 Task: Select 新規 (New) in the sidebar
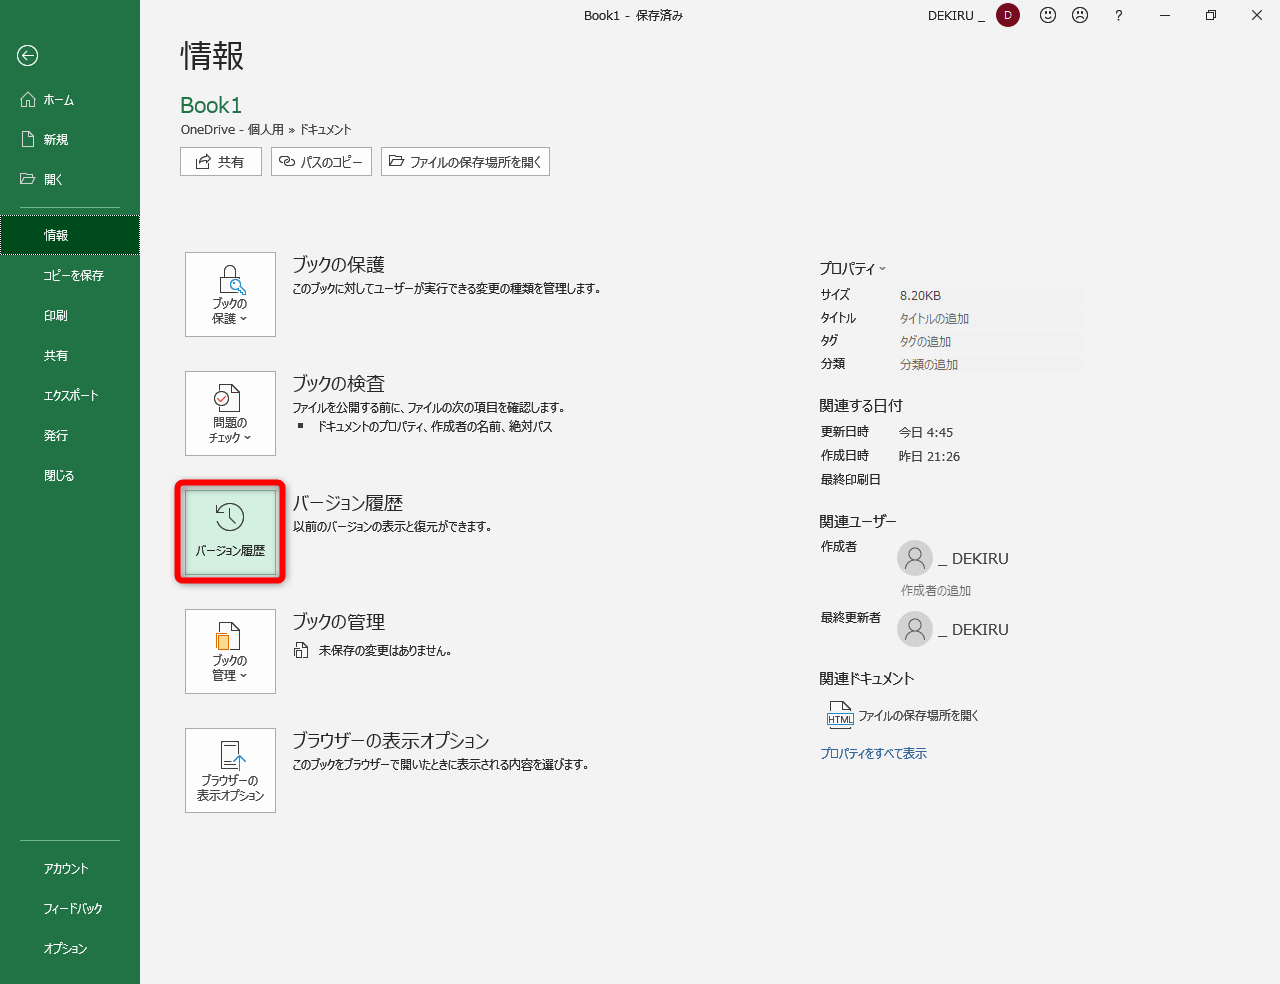(70, 140)
